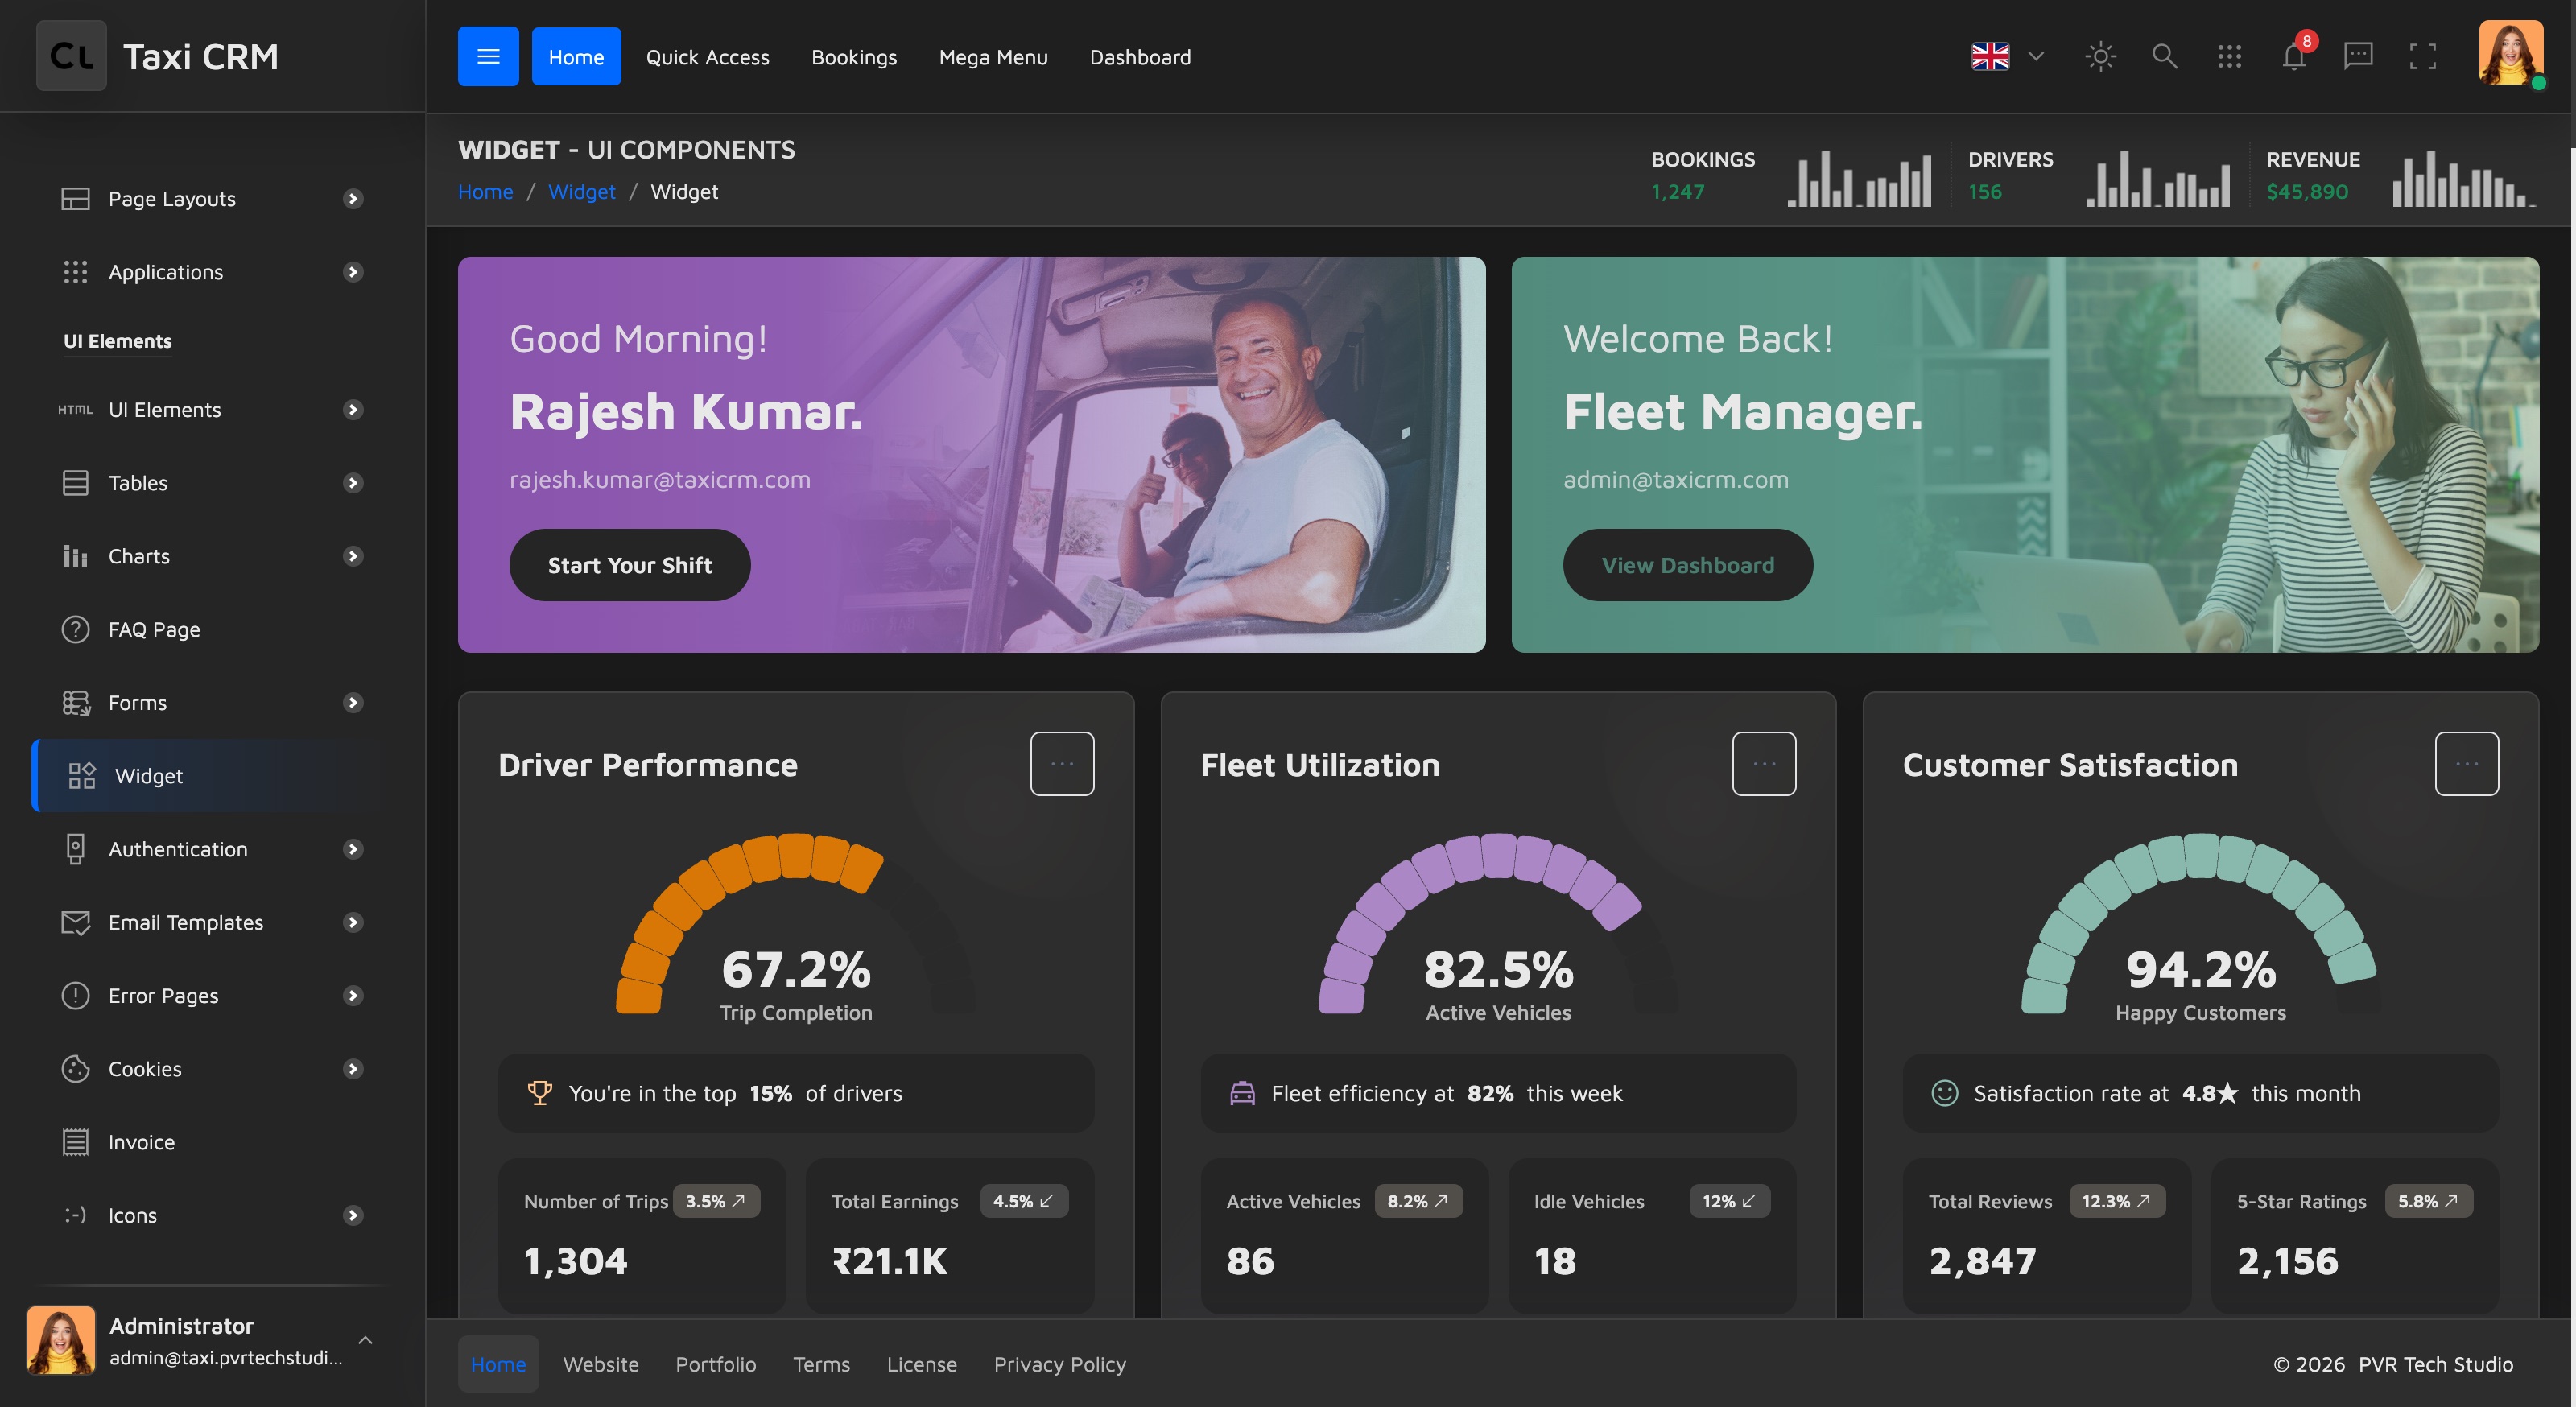Open the Quick Access menu

[707, 57]
